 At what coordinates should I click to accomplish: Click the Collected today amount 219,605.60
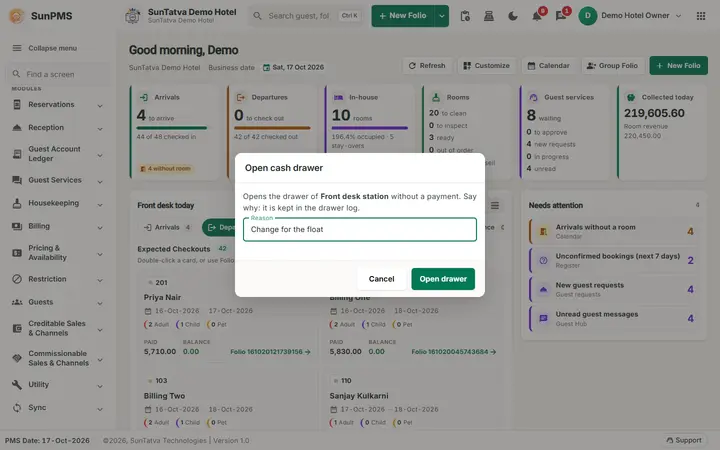pyautogui.click(x=654, y=113)
